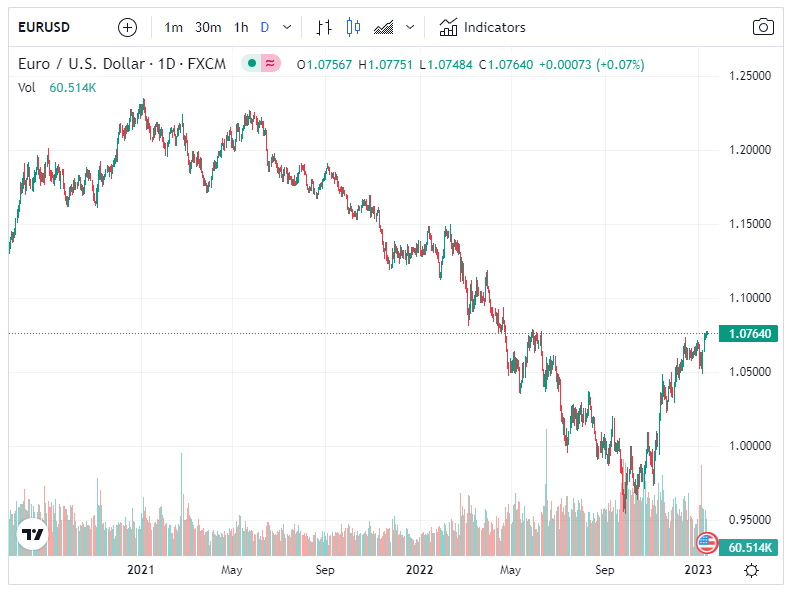Click the US flag icon by the volume label

coord(707,543)
